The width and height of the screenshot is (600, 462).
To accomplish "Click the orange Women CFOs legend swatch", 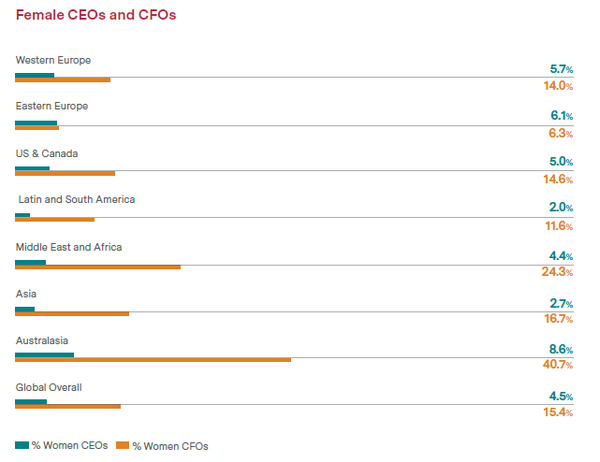I will pyautogui.click(x=123, y=444).
